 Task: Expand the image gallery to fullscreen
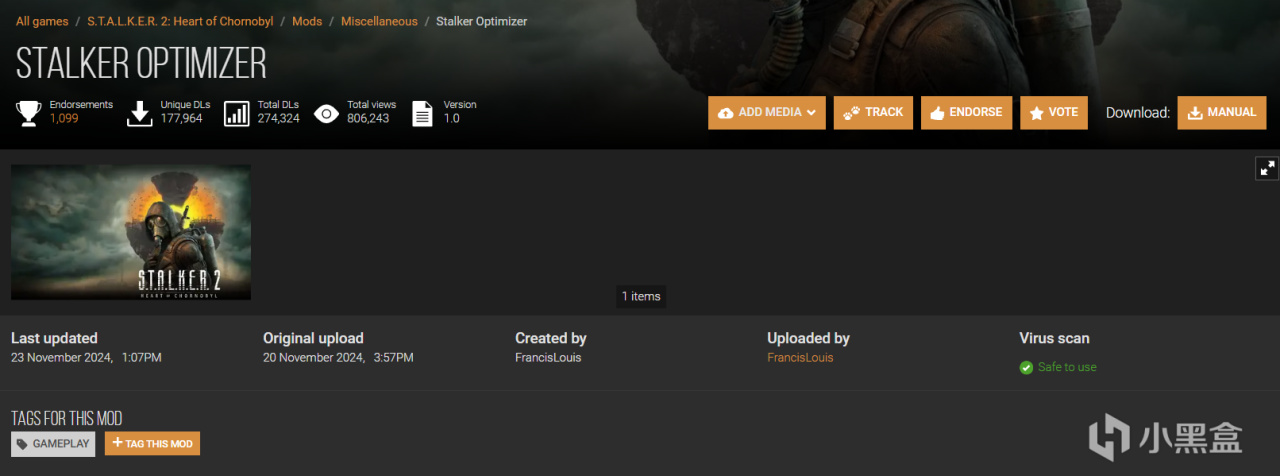point(1267,168)
